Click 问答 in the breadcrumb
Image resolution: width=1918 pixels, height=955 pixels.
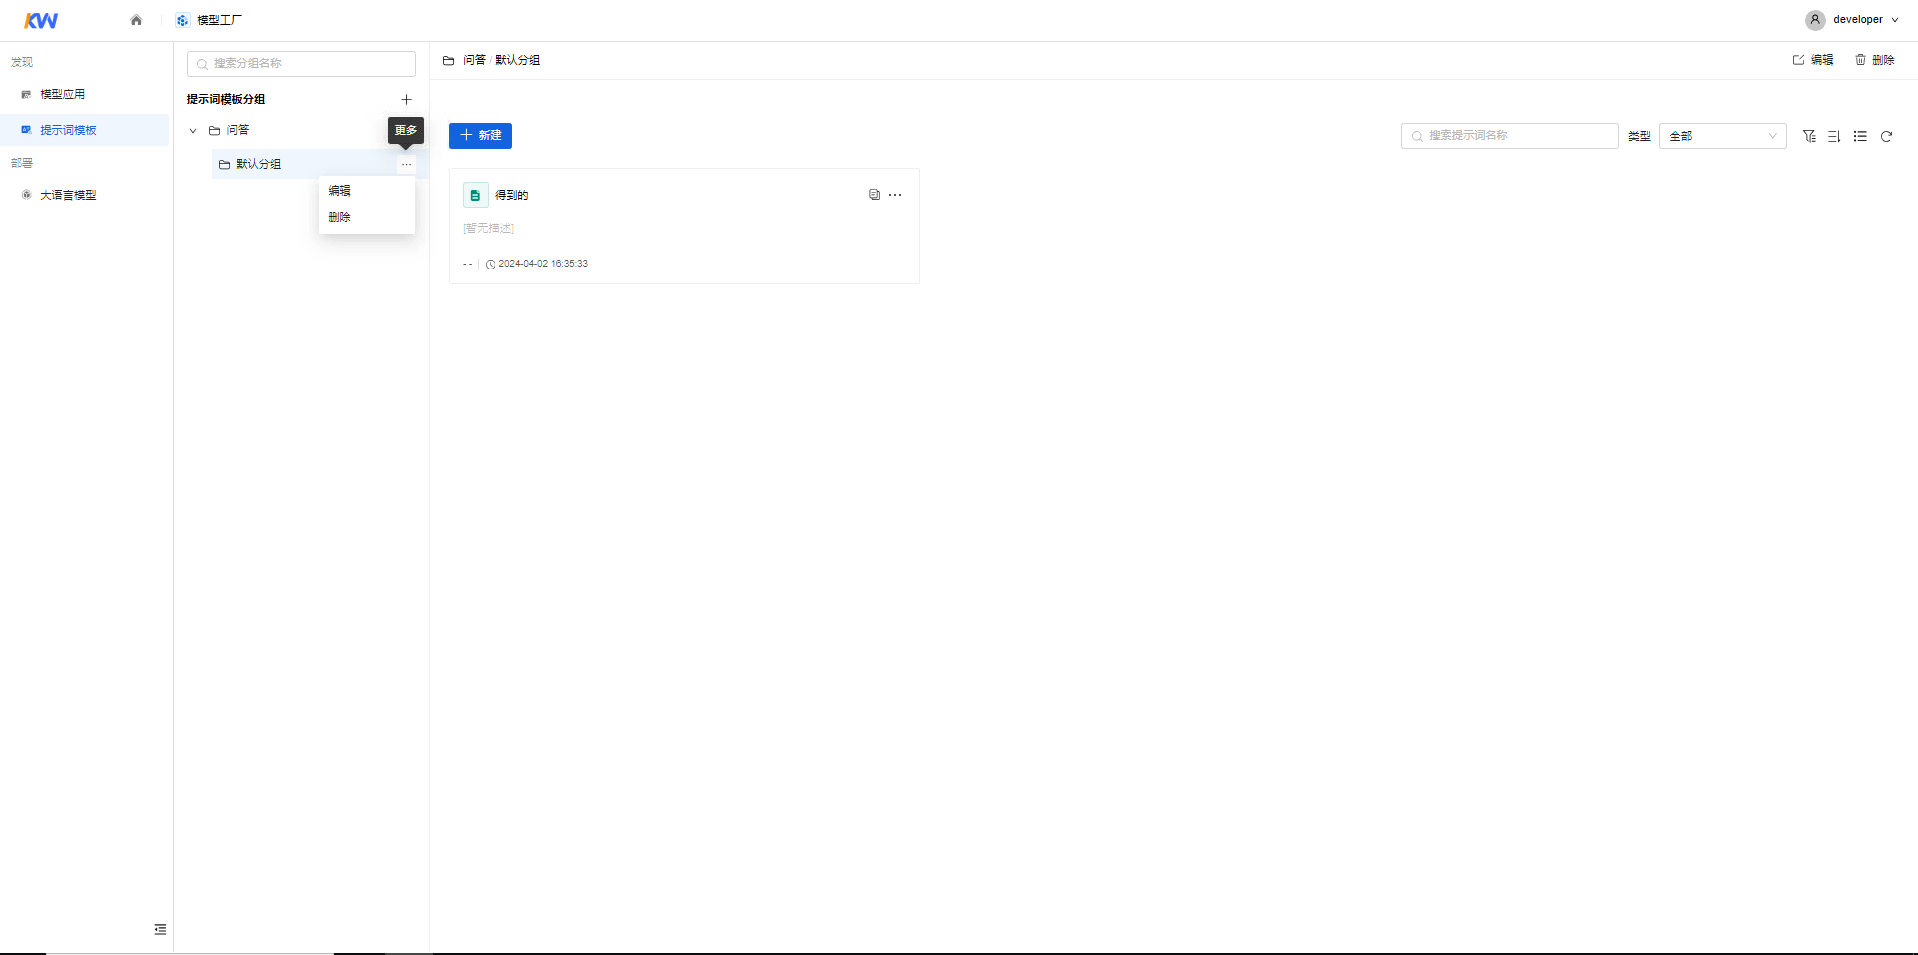pyautogui.click(x=474, y=60)
